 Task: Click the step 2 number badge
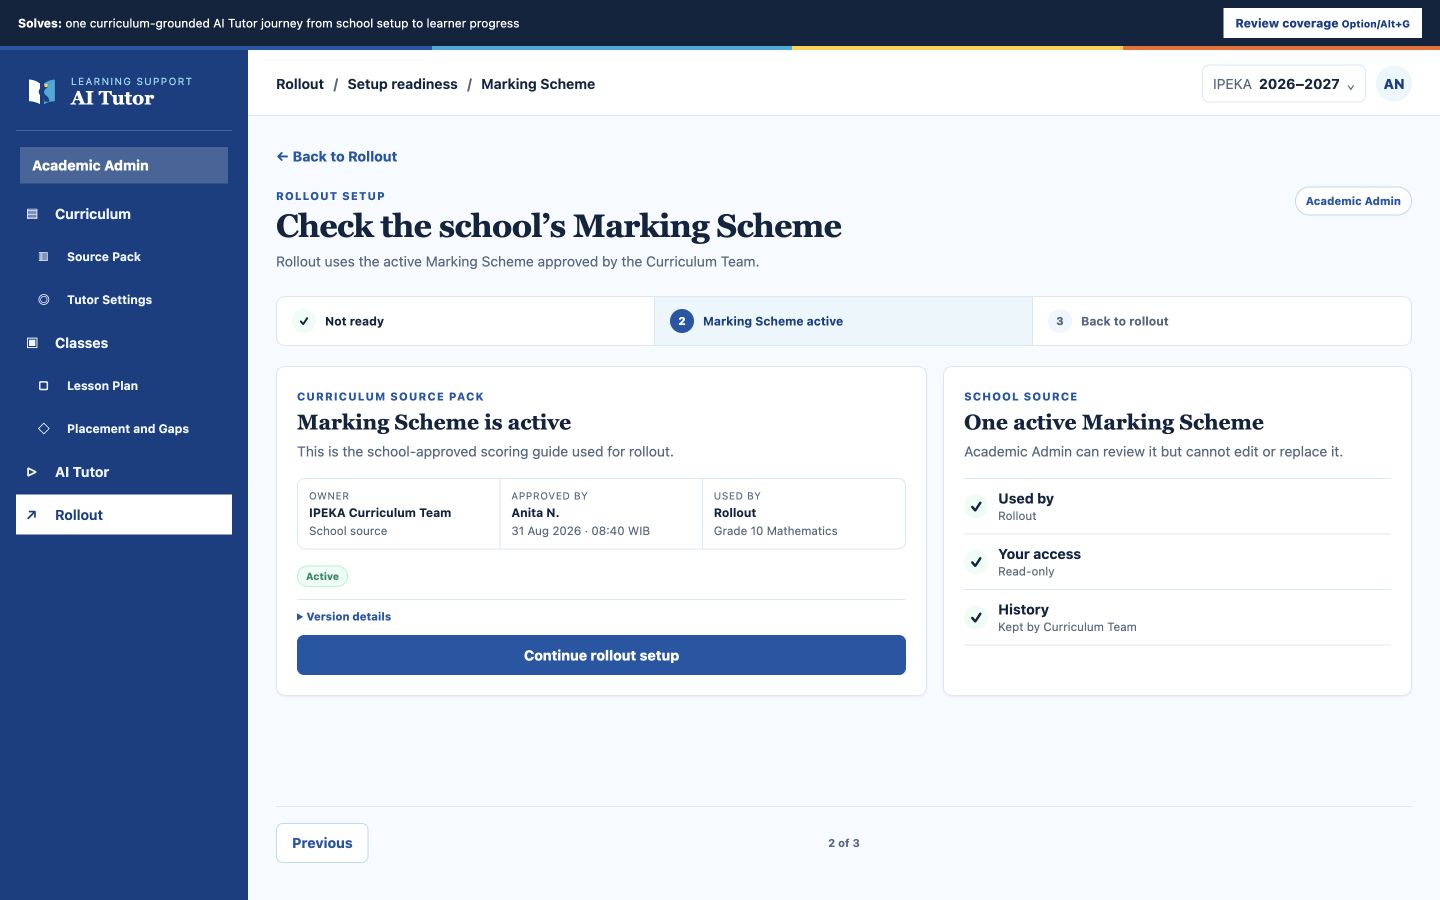pyautogui.click(x=682, y=321)
